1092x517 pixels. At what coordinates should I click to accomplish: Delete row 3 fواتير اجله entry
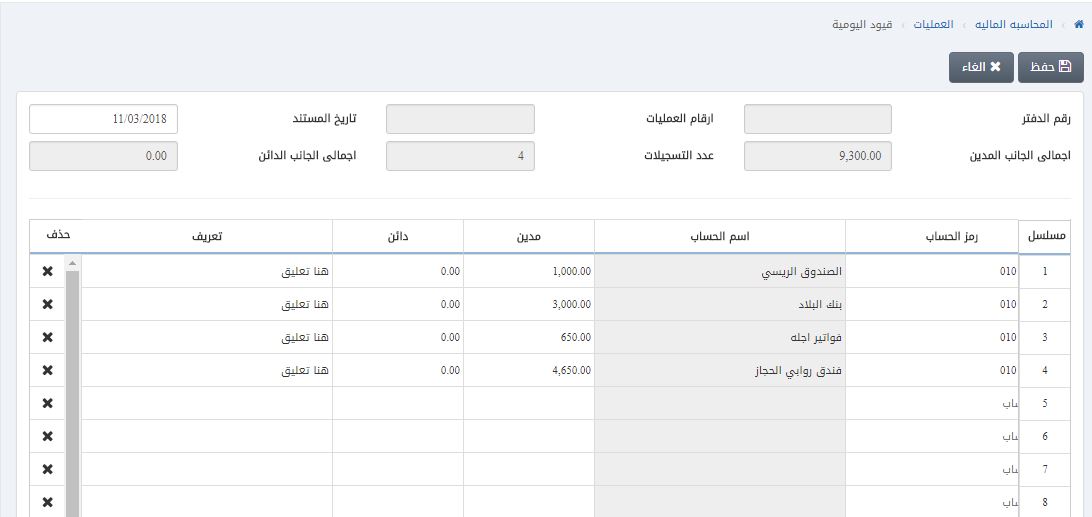(47, 337)
